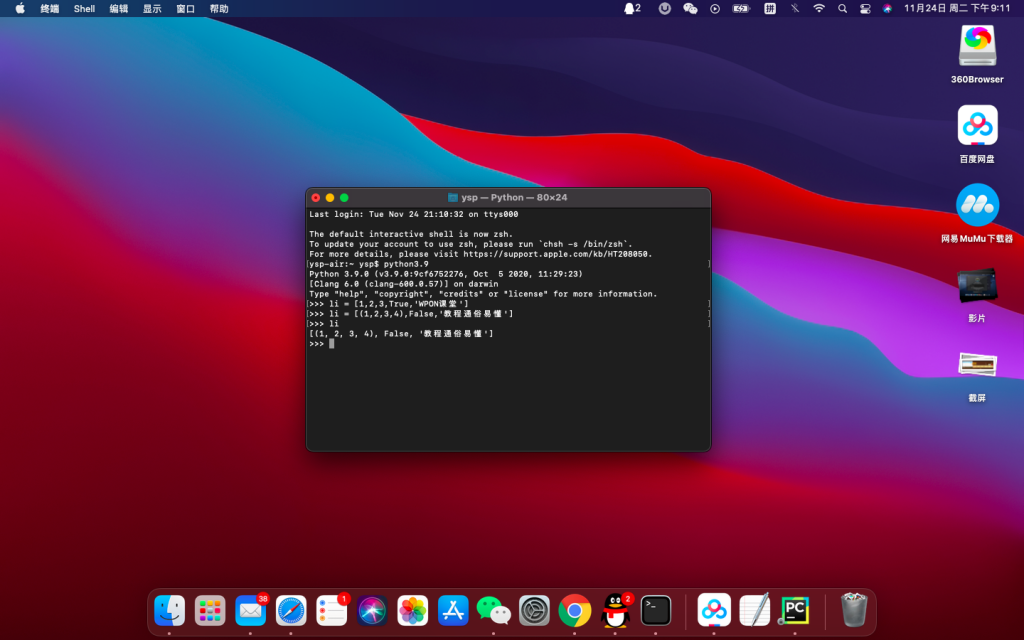Open Photos from the Dock

pyautogui.click(x=413, y=611)
